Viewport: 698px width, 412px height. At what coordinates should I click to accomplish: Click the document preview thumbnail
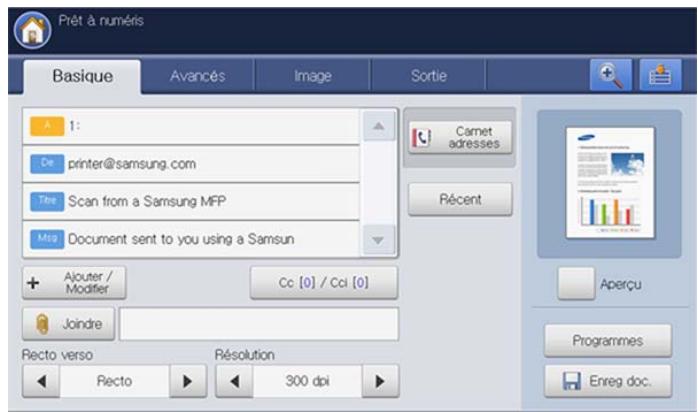(610, 183)
